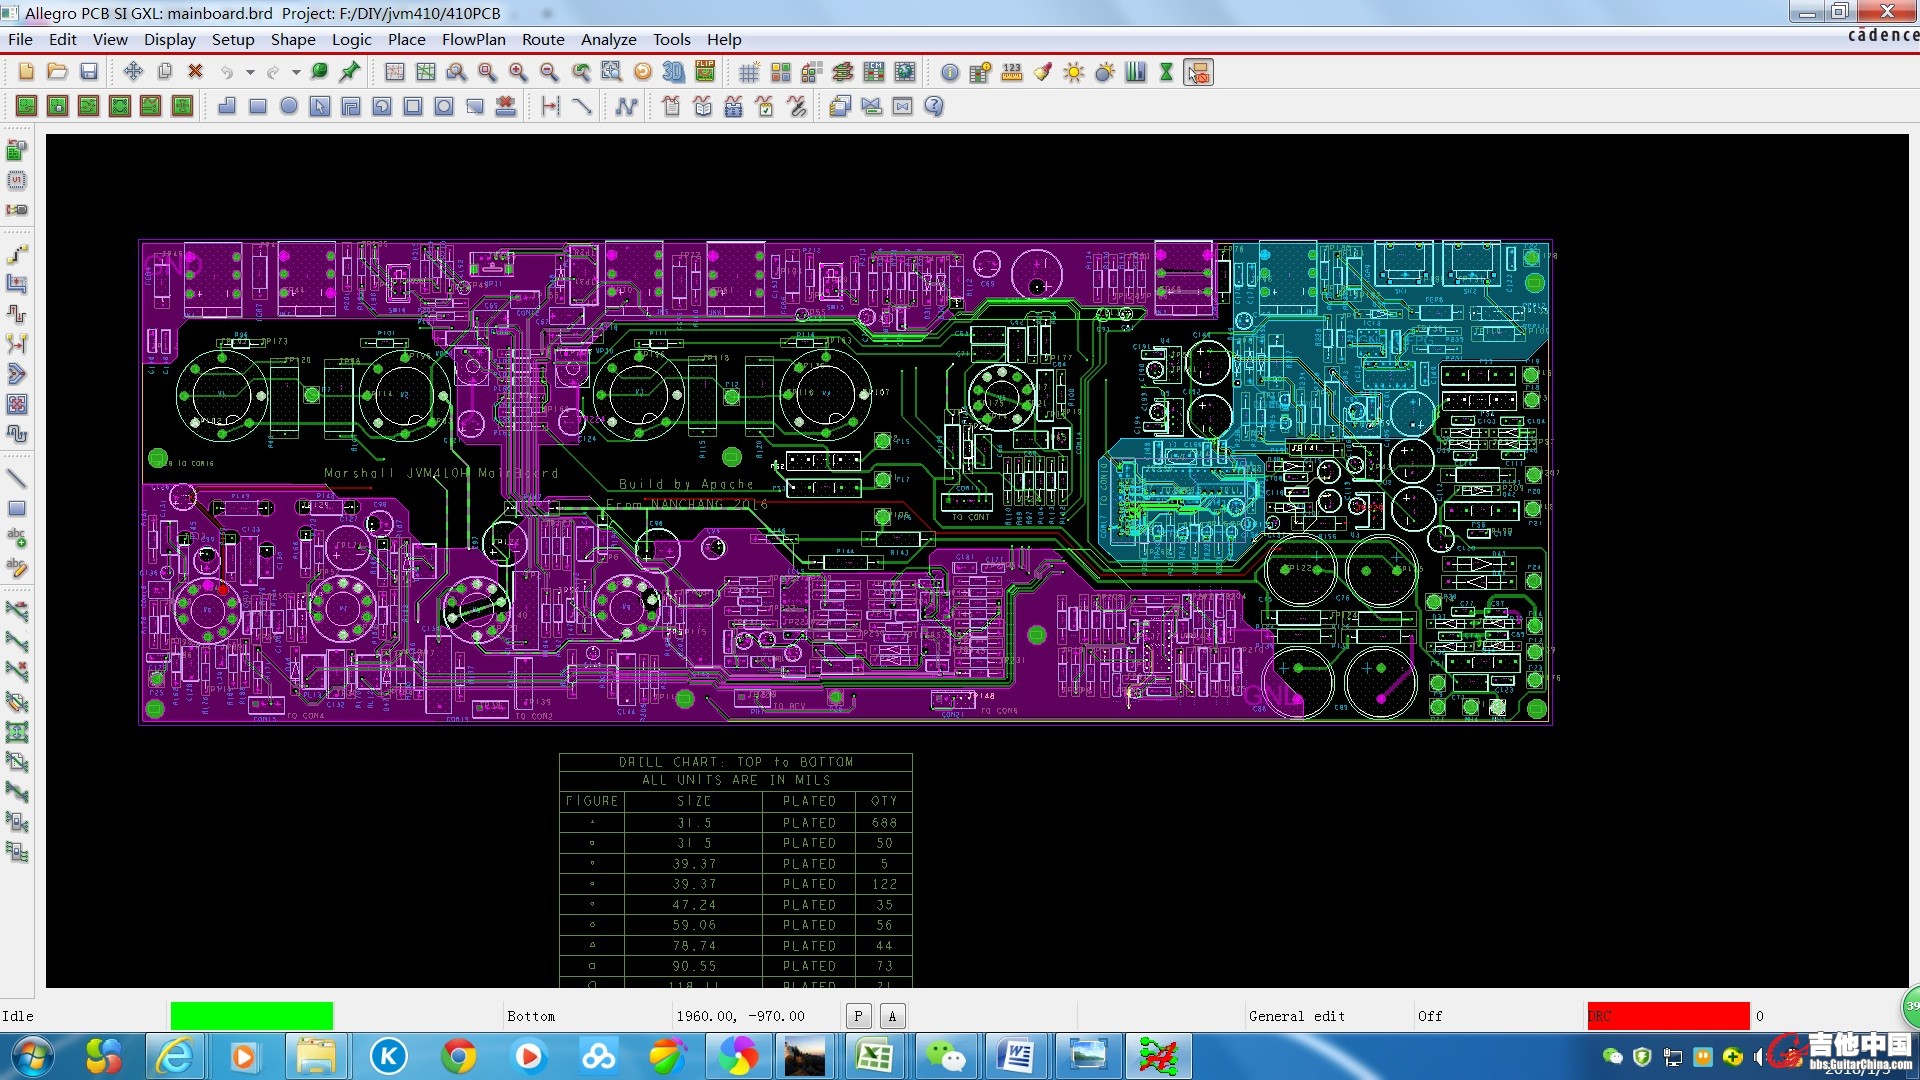
Task: Click the 3D canvas view icon
Action: [673, 72]
